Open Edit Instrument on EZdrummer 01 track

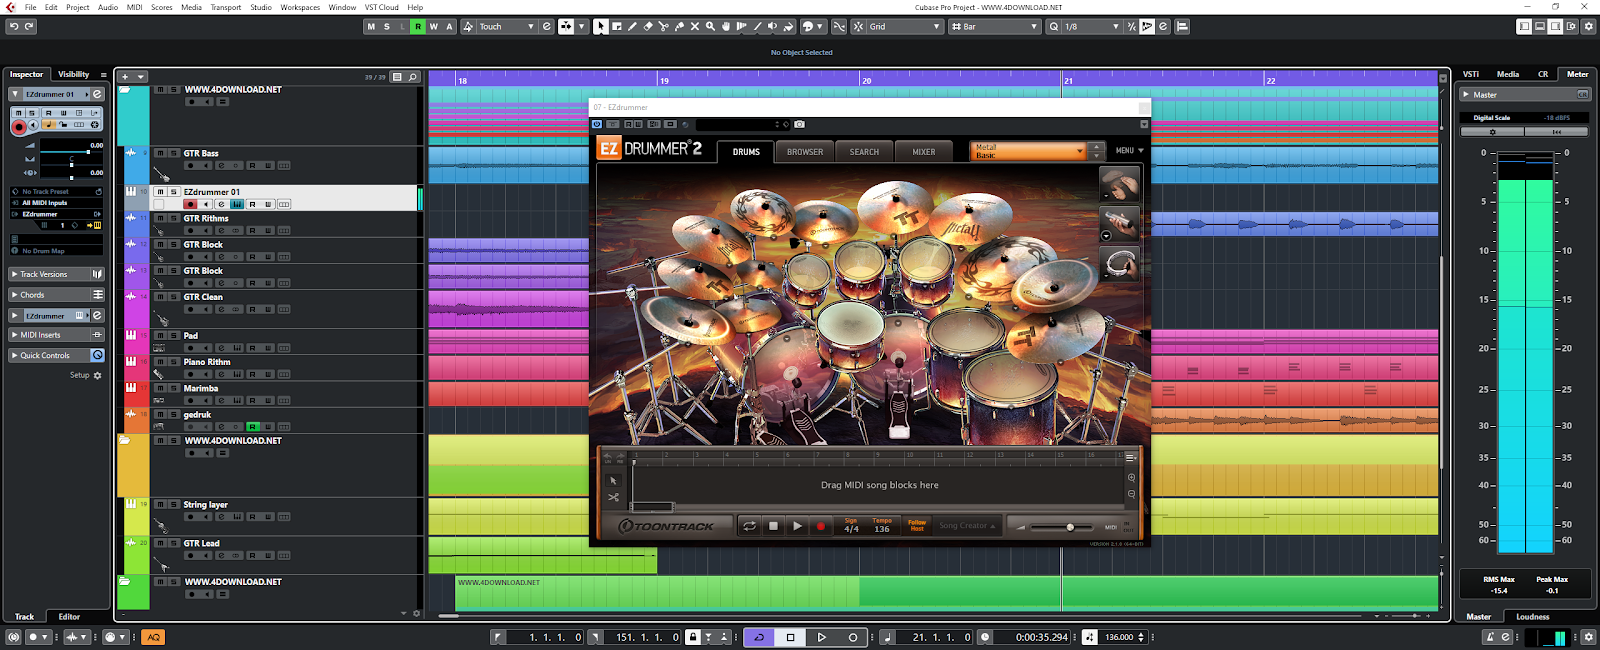click(237, 204)
